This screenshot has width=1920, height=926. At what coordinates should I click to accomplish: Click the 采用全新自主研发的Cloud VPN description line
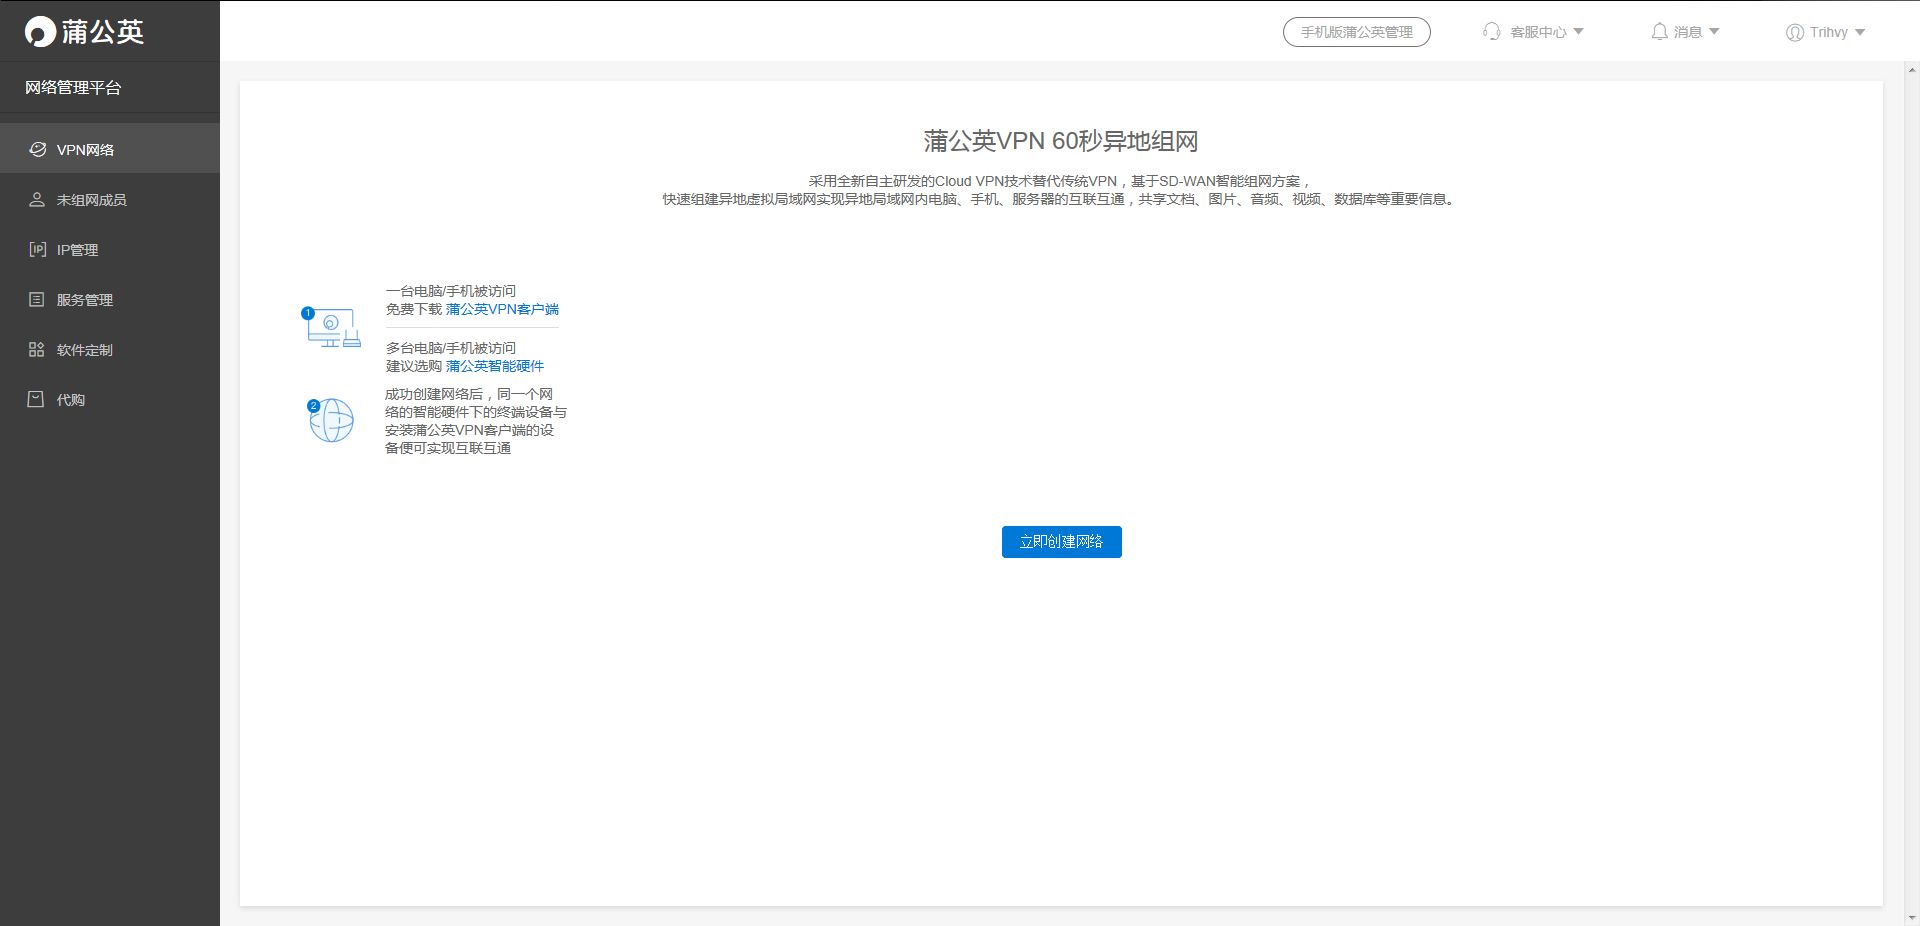[1060, 181]
